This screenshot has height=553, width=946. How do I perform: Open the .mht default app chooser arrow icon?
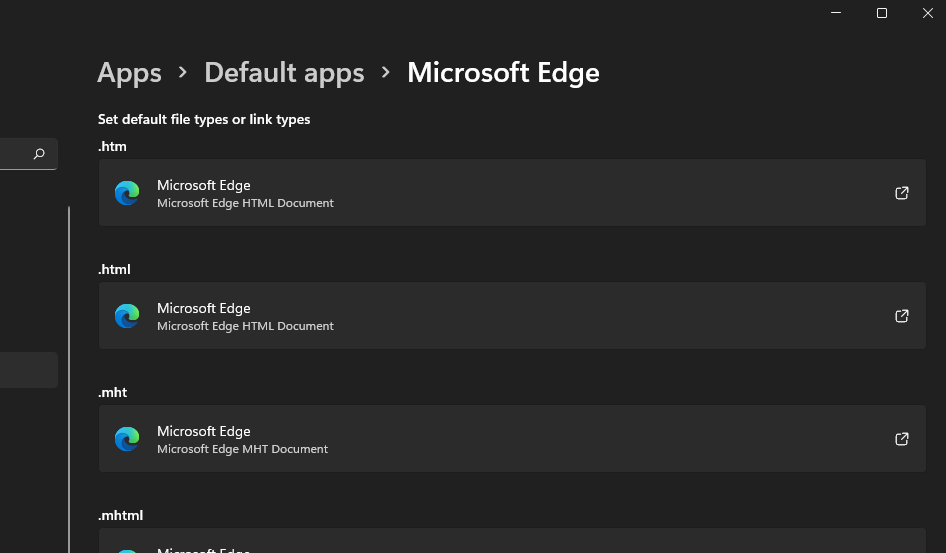901,439
